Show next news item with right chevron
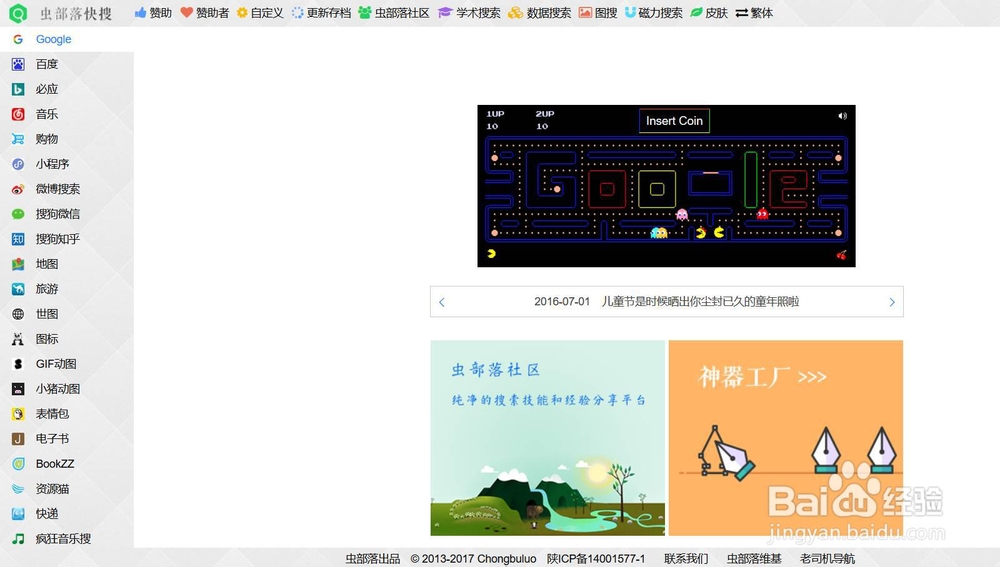Screen dimensions: 1000x567 pyautogui.click(x=892, y=302)
